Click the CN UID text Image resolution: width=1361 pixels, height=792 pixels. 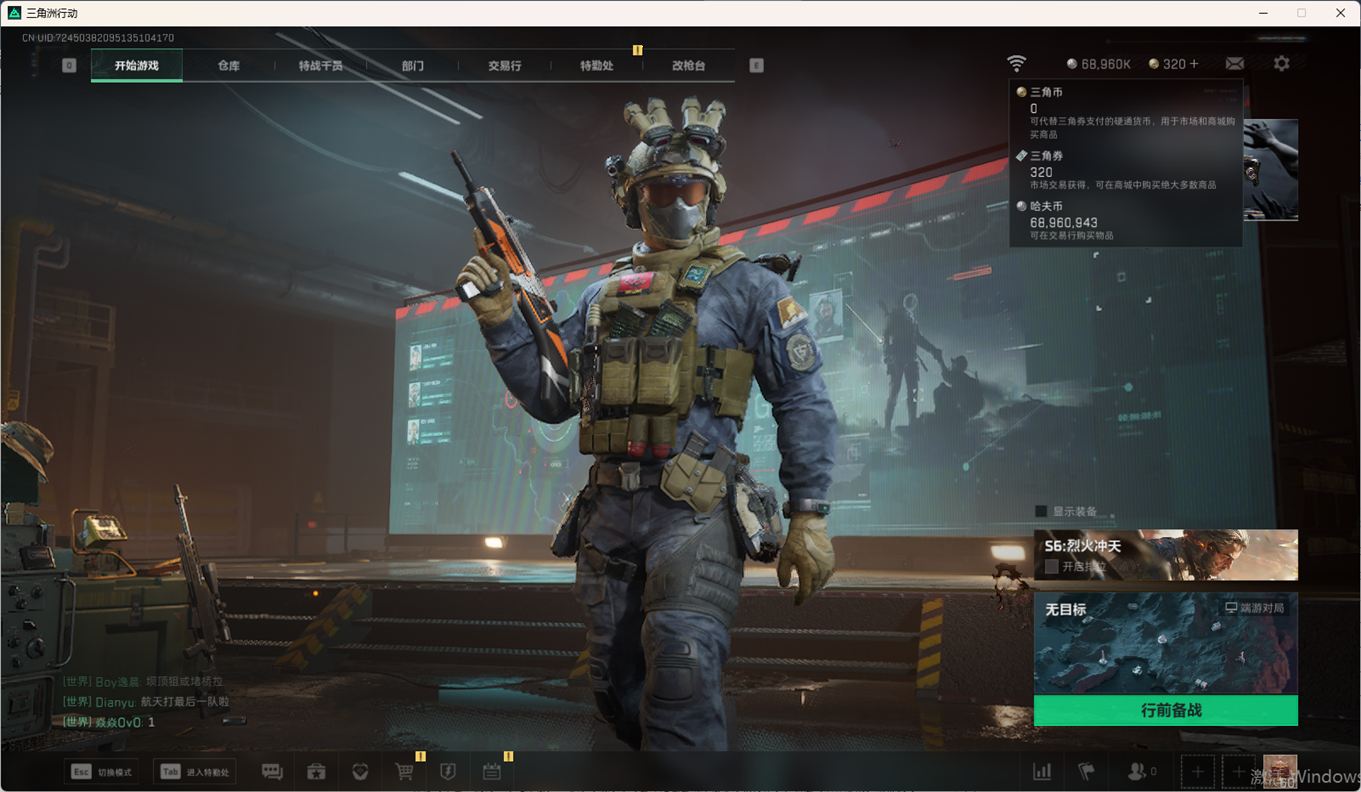98,38
